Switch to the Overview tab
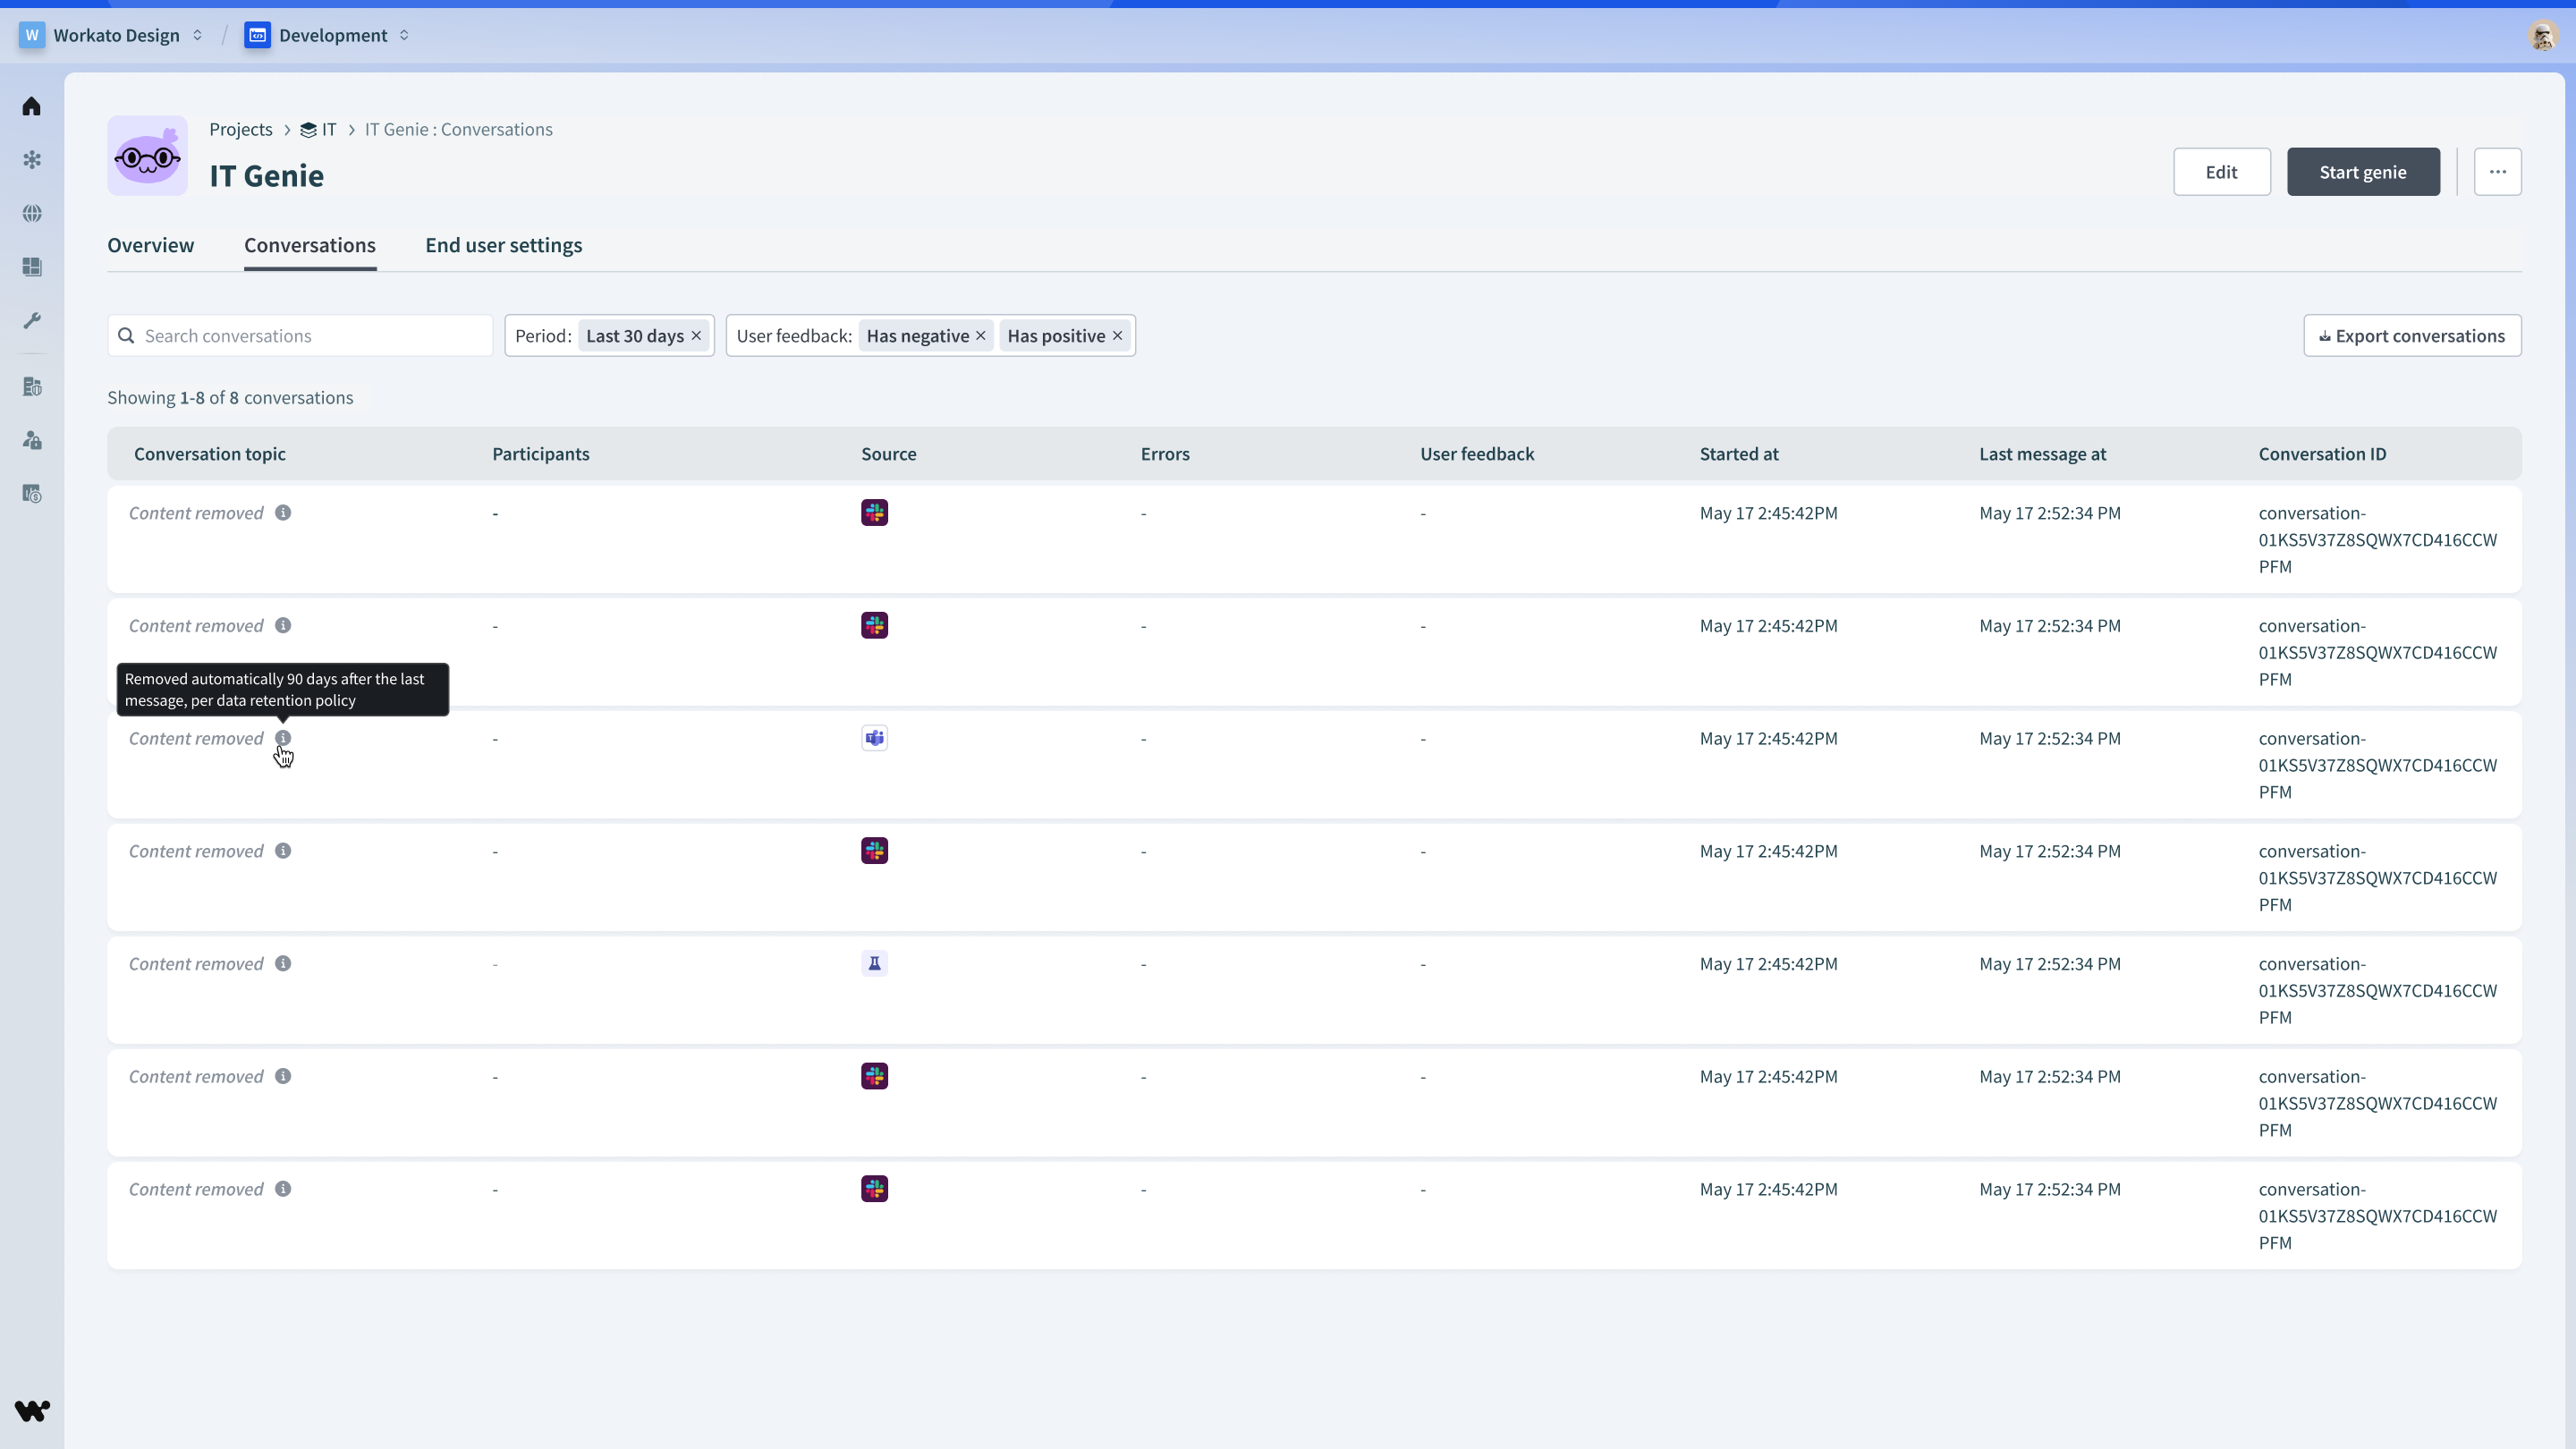Image resolution: width=2576 pixels, height=1449 pixels. click(151, 246)
